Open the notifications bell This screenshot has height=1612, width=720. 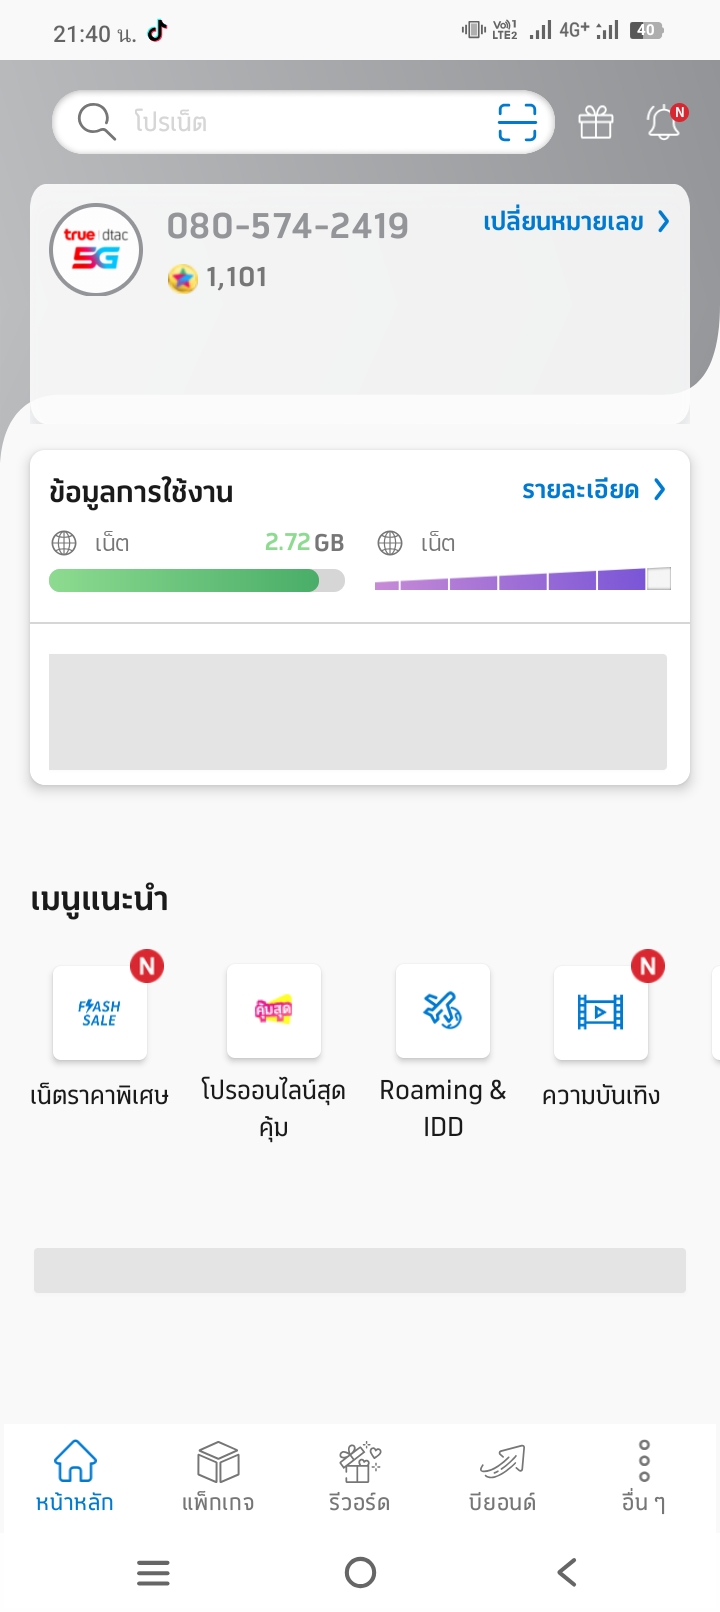click(x=664, y=122)
